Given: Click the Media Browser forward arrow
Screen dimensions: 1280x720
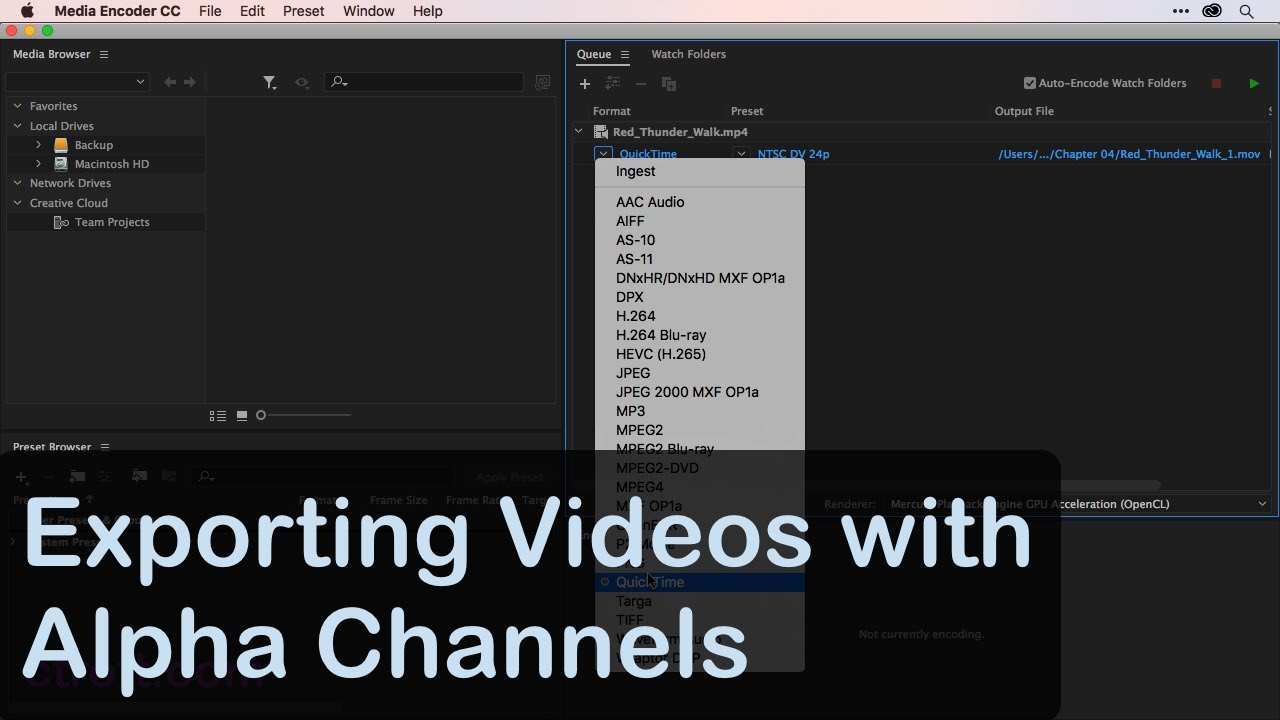Looking at the screenshot, I should point(189,82).
